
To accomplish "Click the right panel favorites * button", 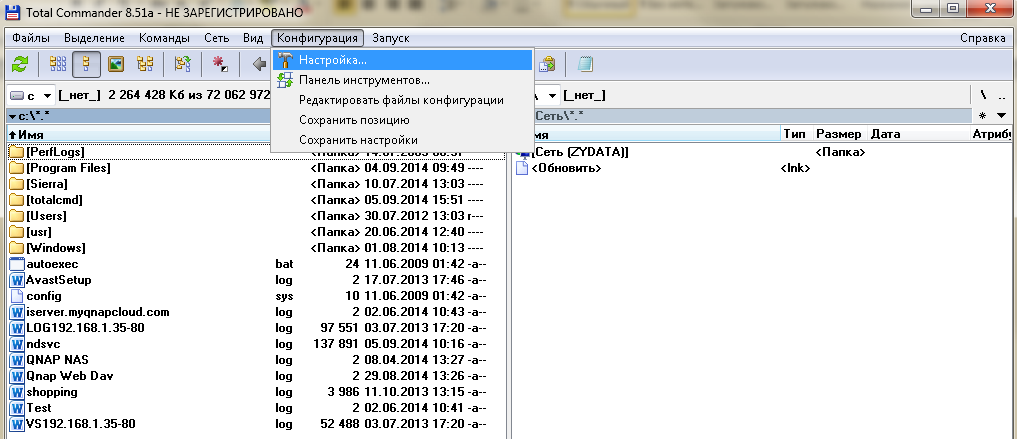I will 983,116.
